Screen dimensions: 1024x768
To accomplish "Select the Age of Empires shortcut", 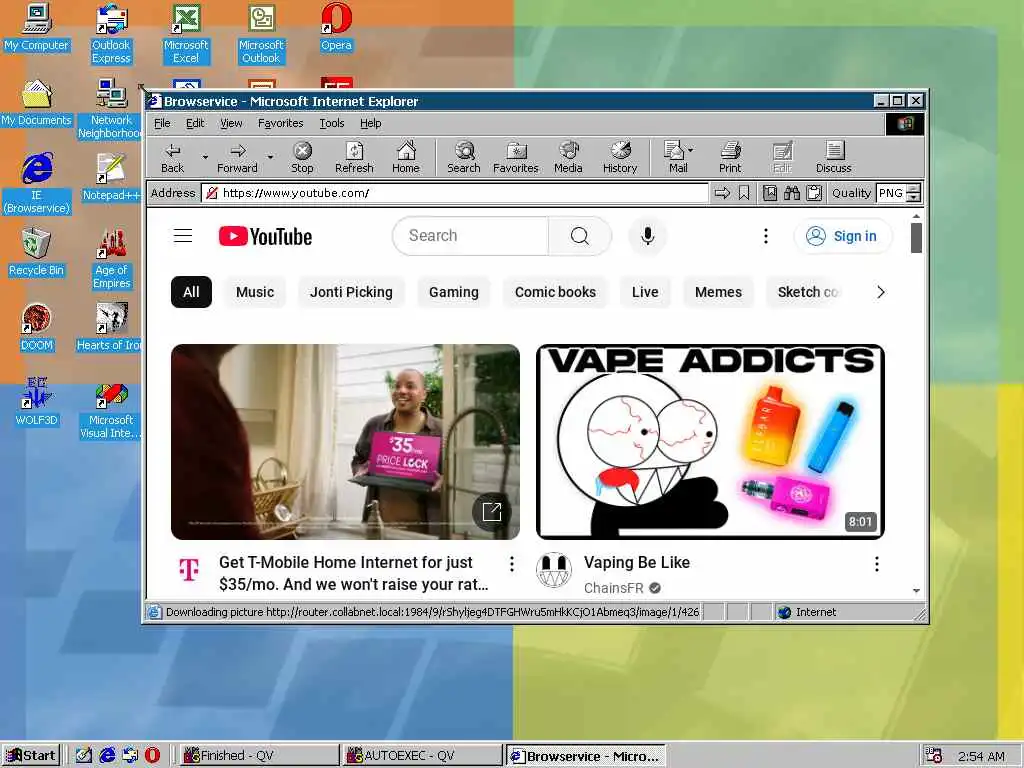I will pos(112,259).
